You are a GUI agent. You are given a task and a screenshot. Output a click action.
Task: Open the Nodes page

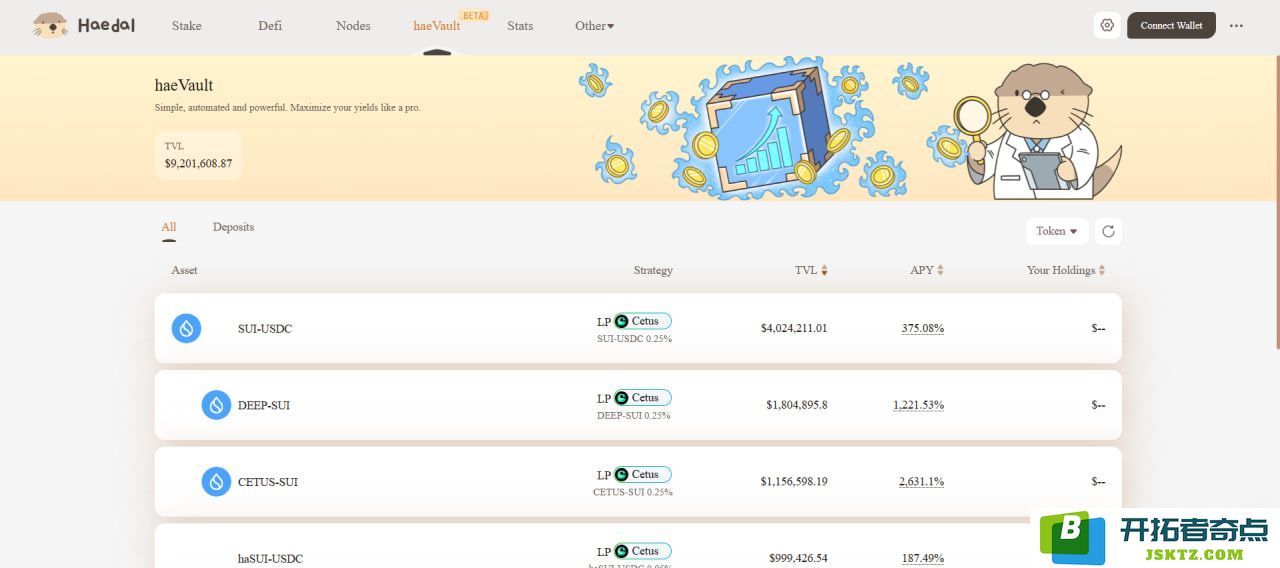353,26
